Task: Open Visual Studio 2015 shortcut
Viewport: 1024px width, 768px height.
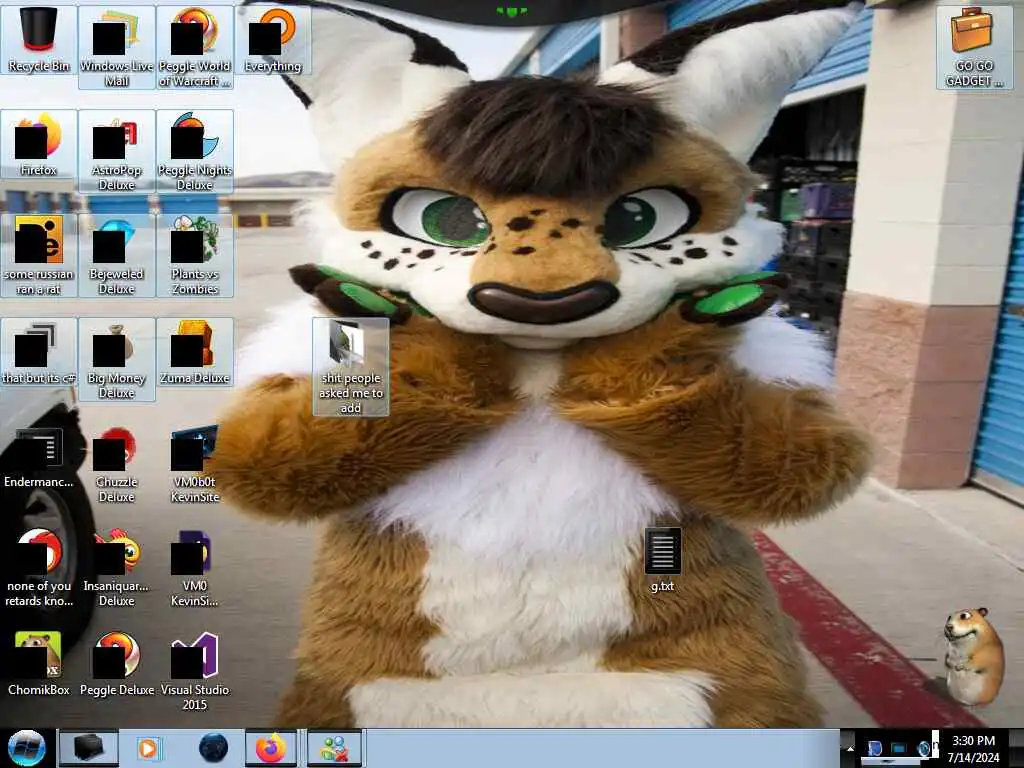Action: pyautogui.click(x=195, y=671)
